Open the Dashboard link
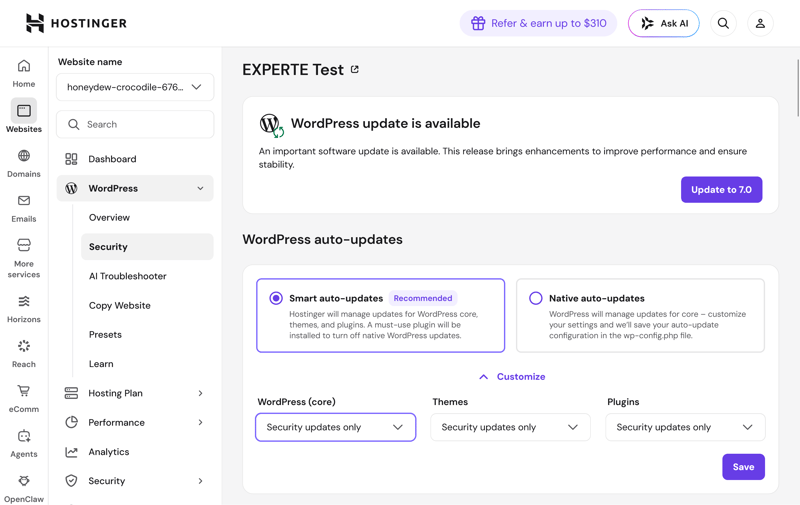 (x=112, y=159)
